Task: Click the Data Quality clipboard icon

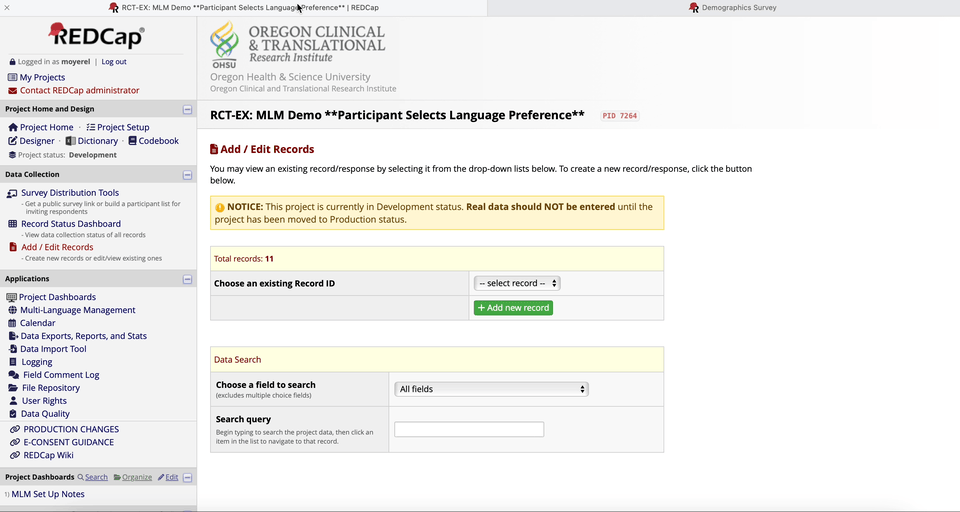Action: 13,414
